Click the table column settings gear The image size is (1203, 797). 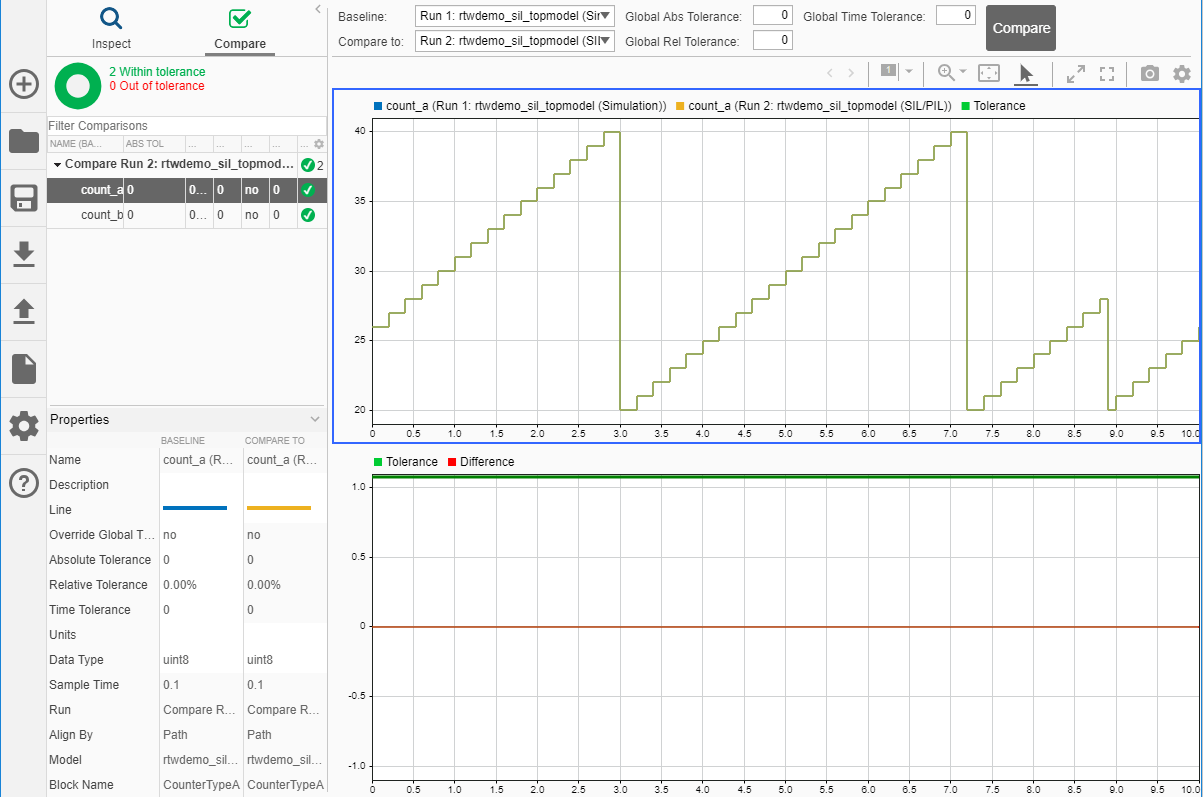click(x=319, y=144)
